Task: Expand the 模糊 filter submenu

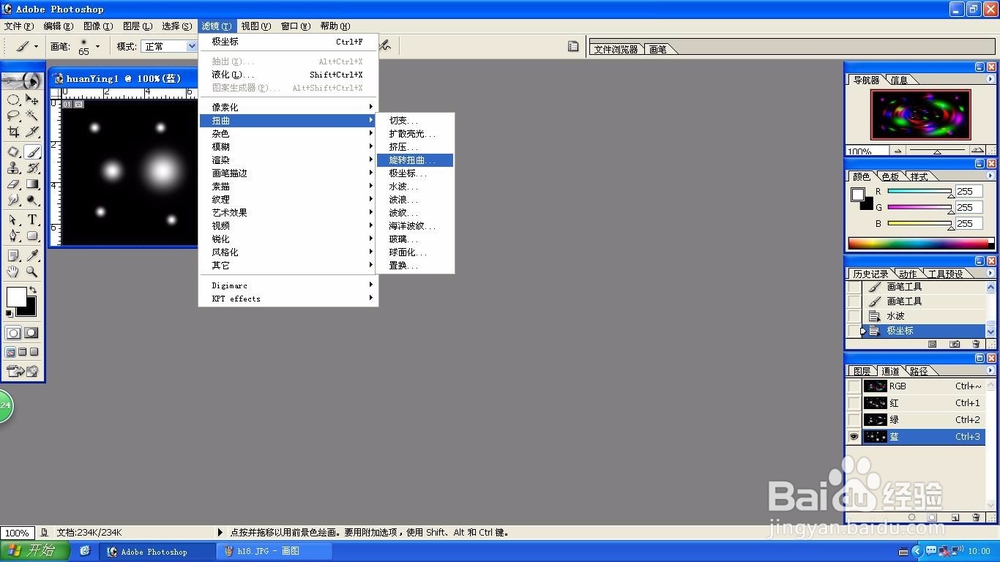Action: [x=288, y=147]
